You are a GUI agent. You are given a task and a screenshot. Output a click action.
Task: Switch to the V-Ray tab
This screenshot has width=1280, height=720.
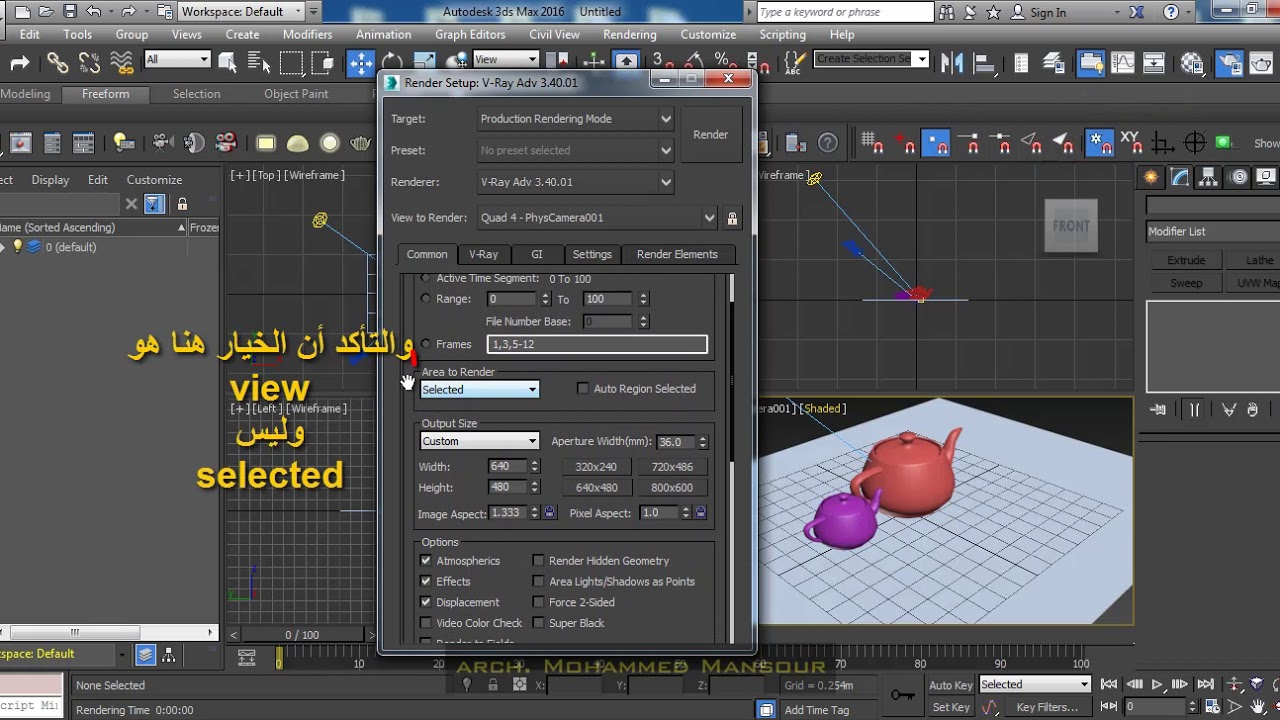click(x=484, y=254)
